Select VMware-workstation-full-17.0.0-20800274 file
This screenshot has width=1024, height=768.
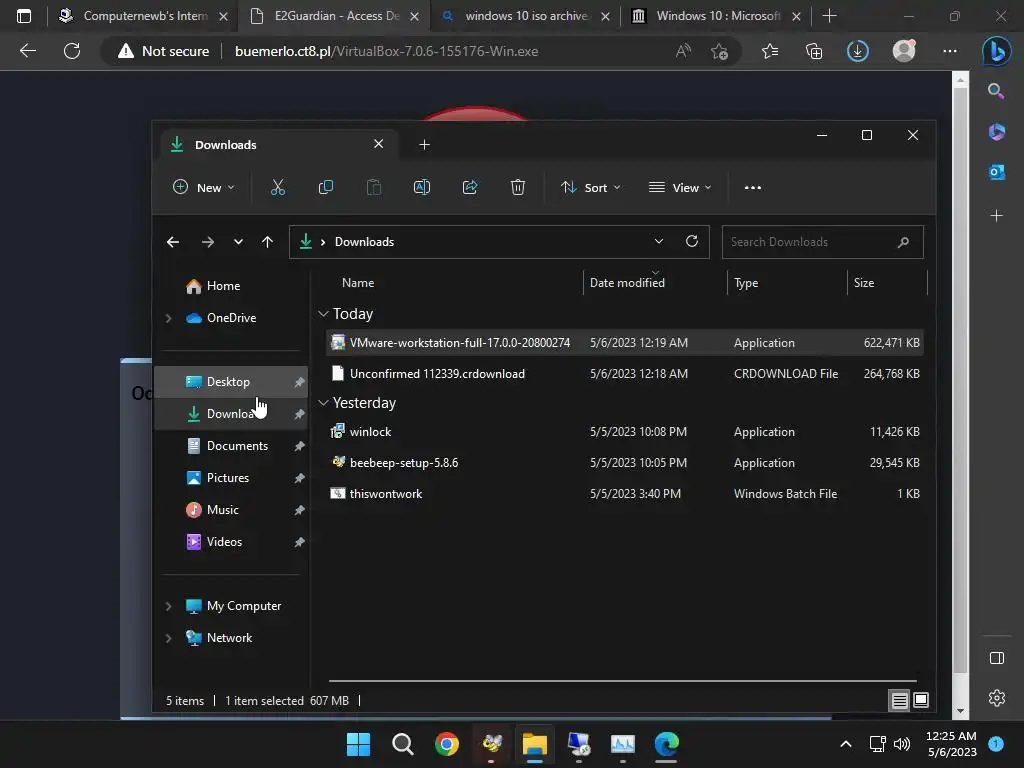pyautogui.click(x=624, y=343)
